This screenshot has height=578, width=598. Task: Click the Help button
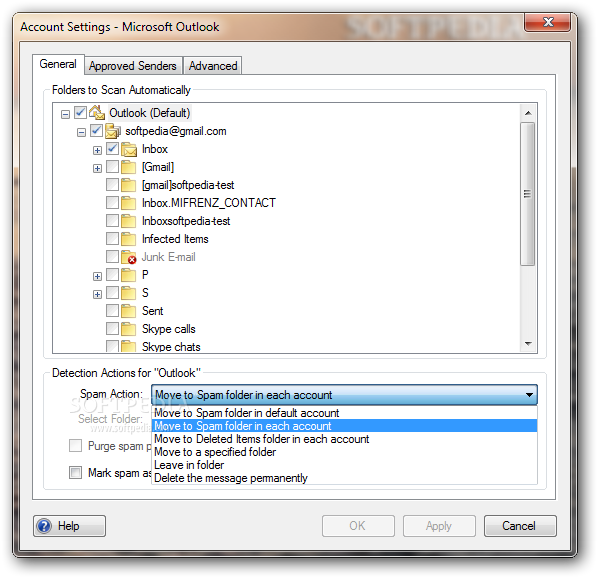click(x=69, y=526)
